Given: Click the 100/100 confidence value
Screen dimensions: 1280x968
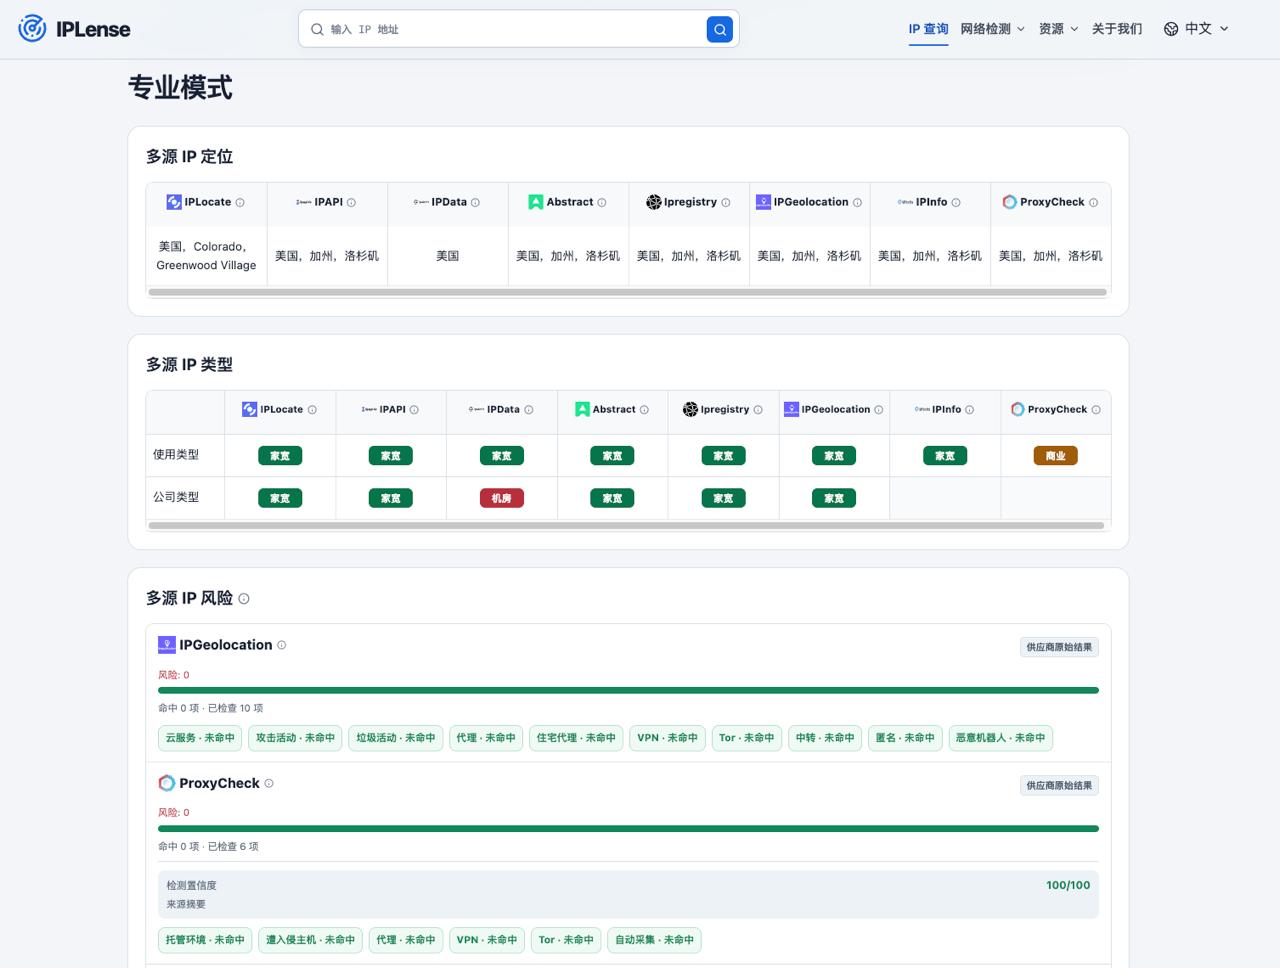Looking at the screenshot, I should [x=1068, y=885].
